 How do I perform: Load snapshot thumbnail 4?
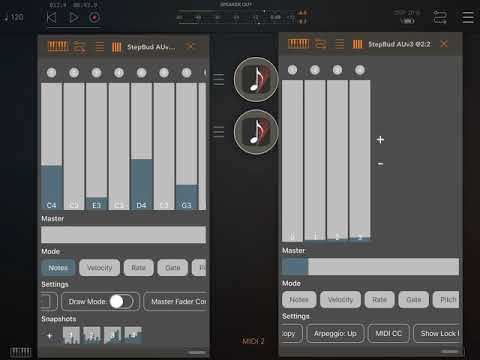(133, 335)
